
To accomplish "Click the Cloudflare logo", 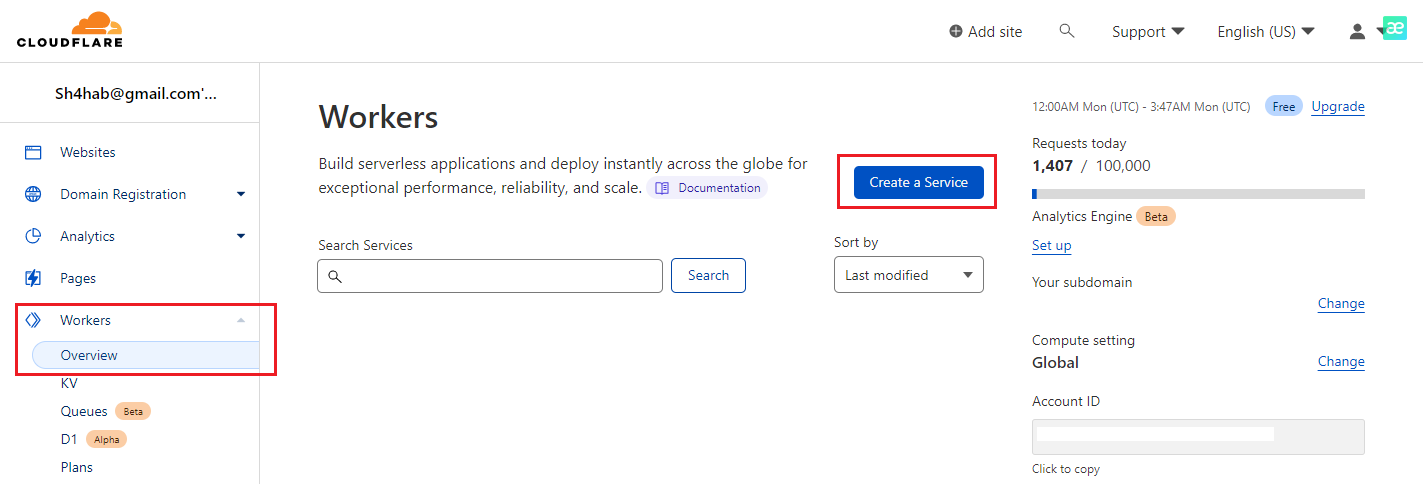I will point(70,30).
